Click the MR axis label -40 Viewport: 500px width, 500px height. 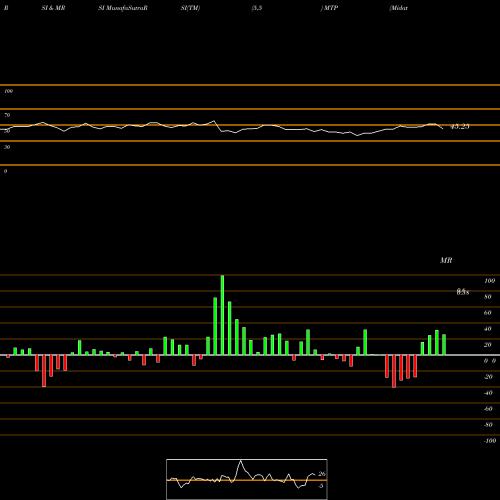tap(488, 393)
